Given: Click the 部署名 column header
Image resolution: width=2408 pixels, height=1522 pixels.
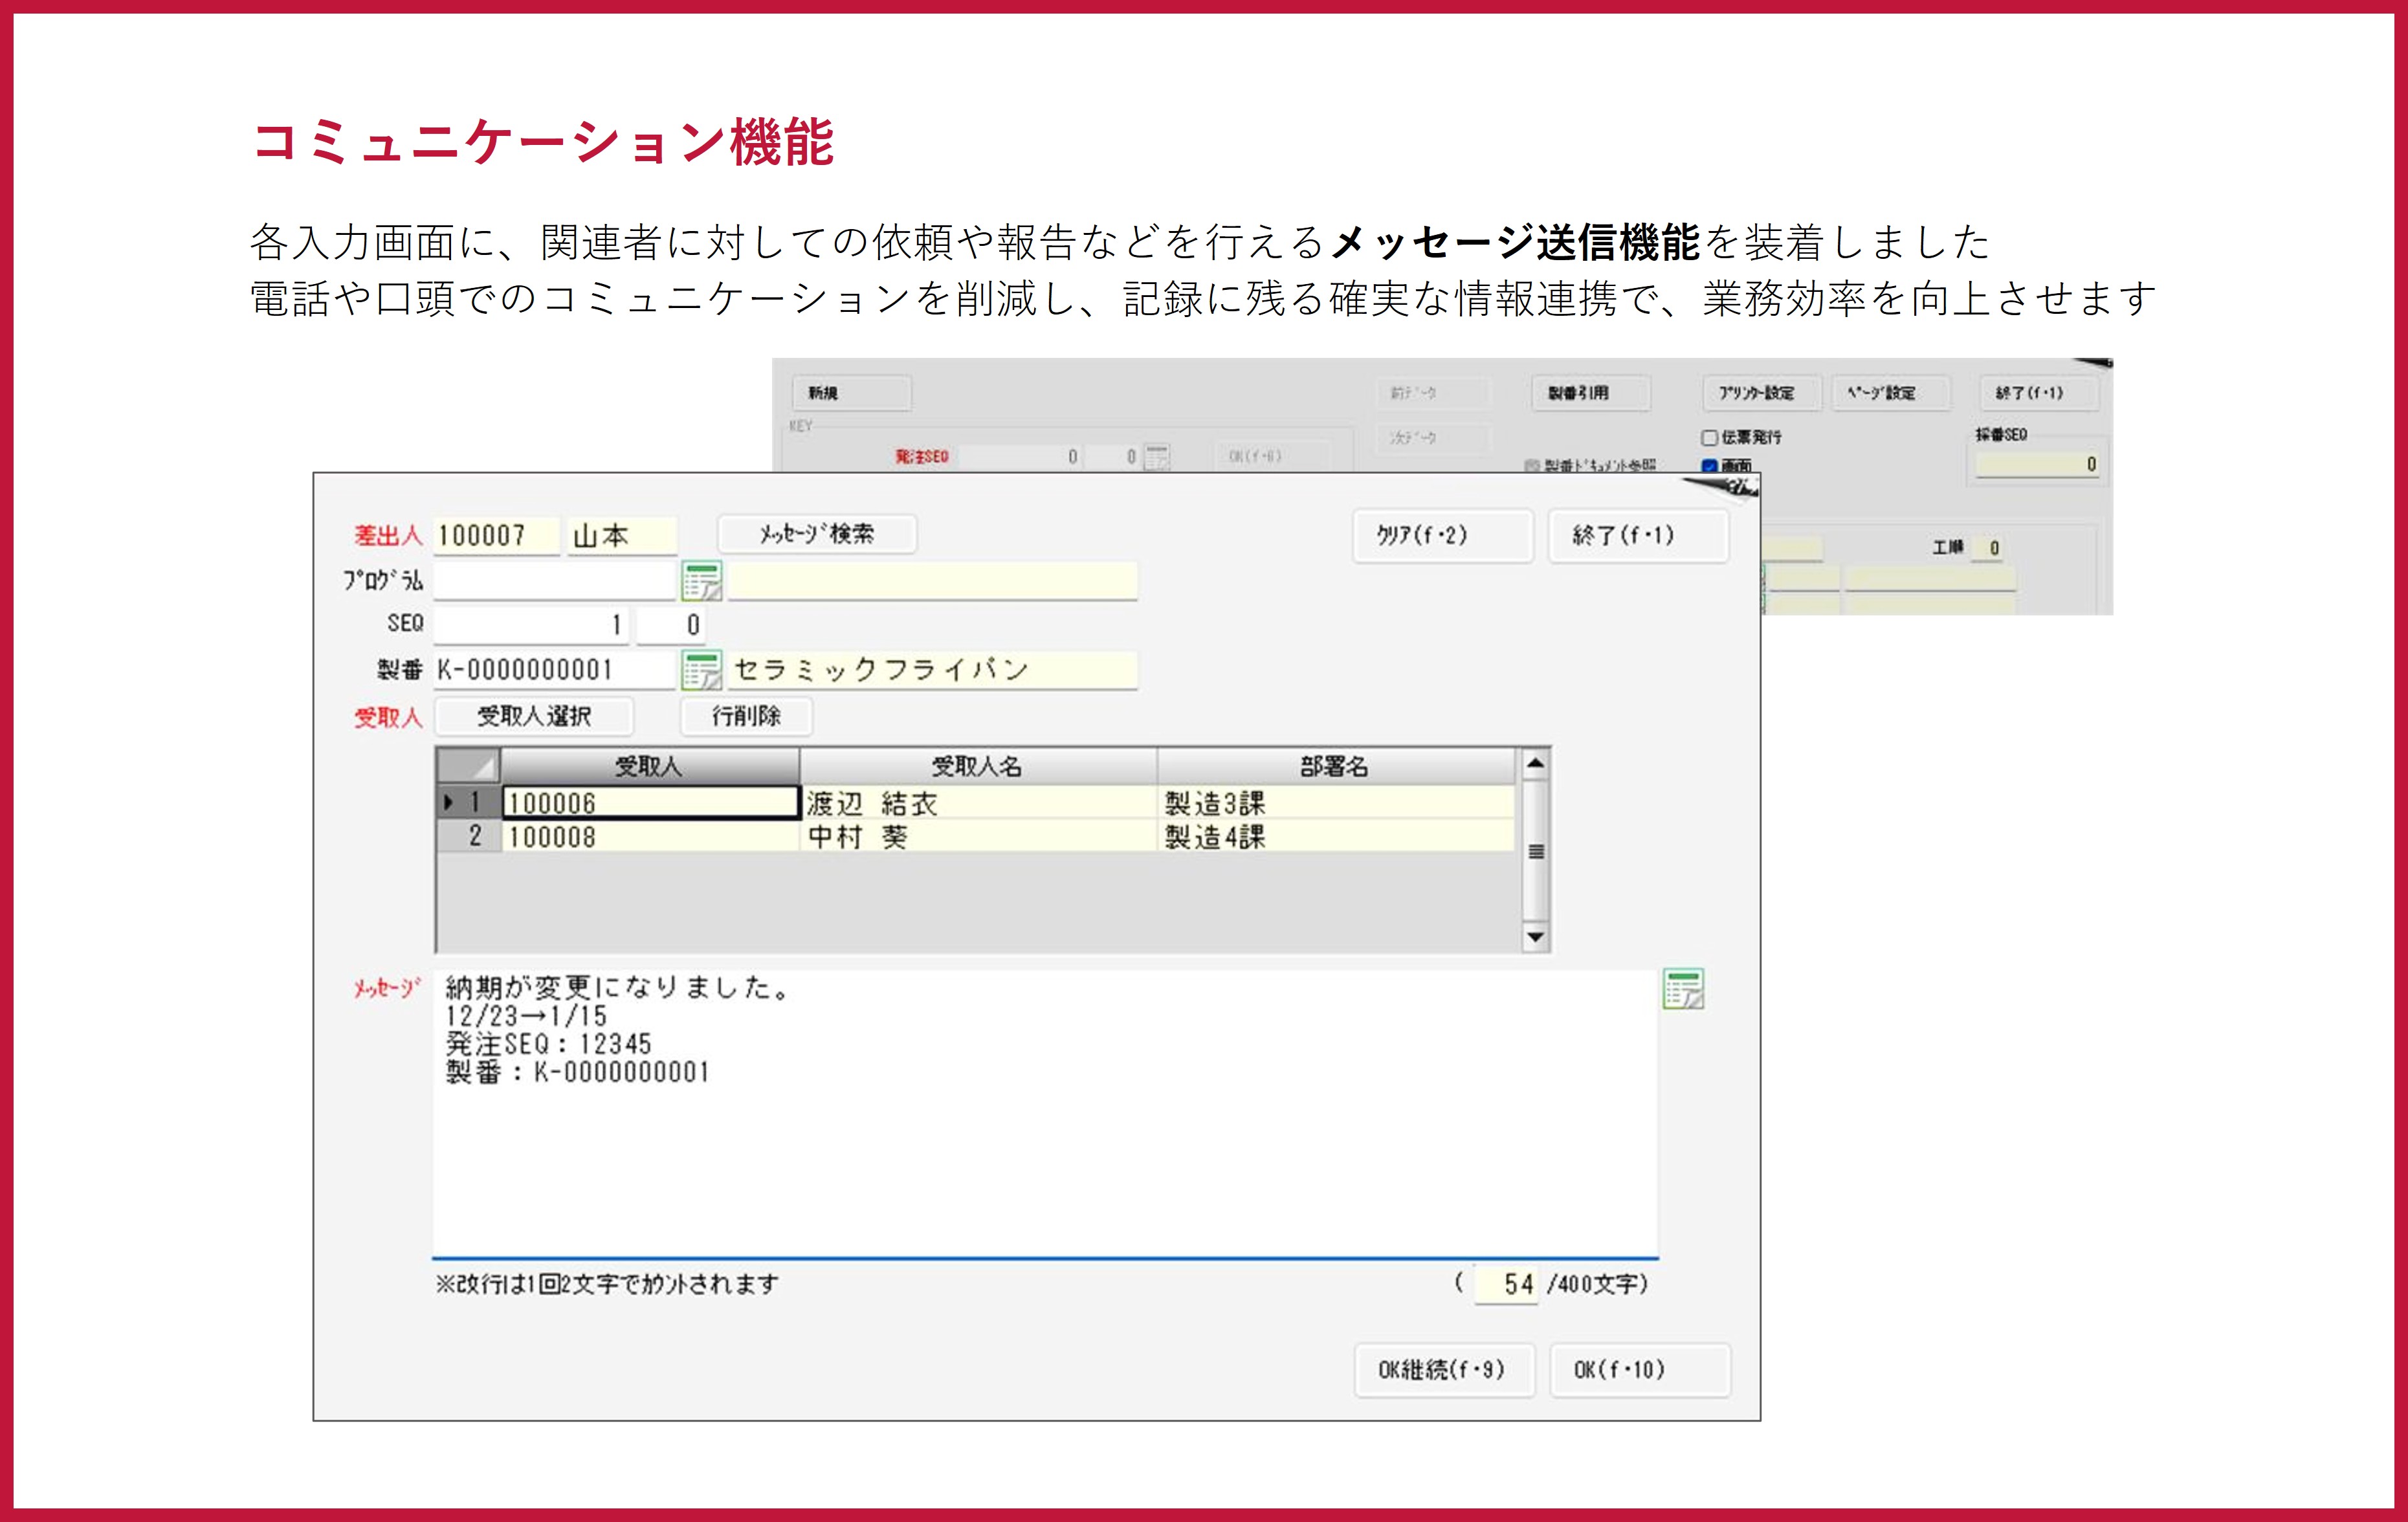Looking at the screenshot, I should click(1334, 767).
